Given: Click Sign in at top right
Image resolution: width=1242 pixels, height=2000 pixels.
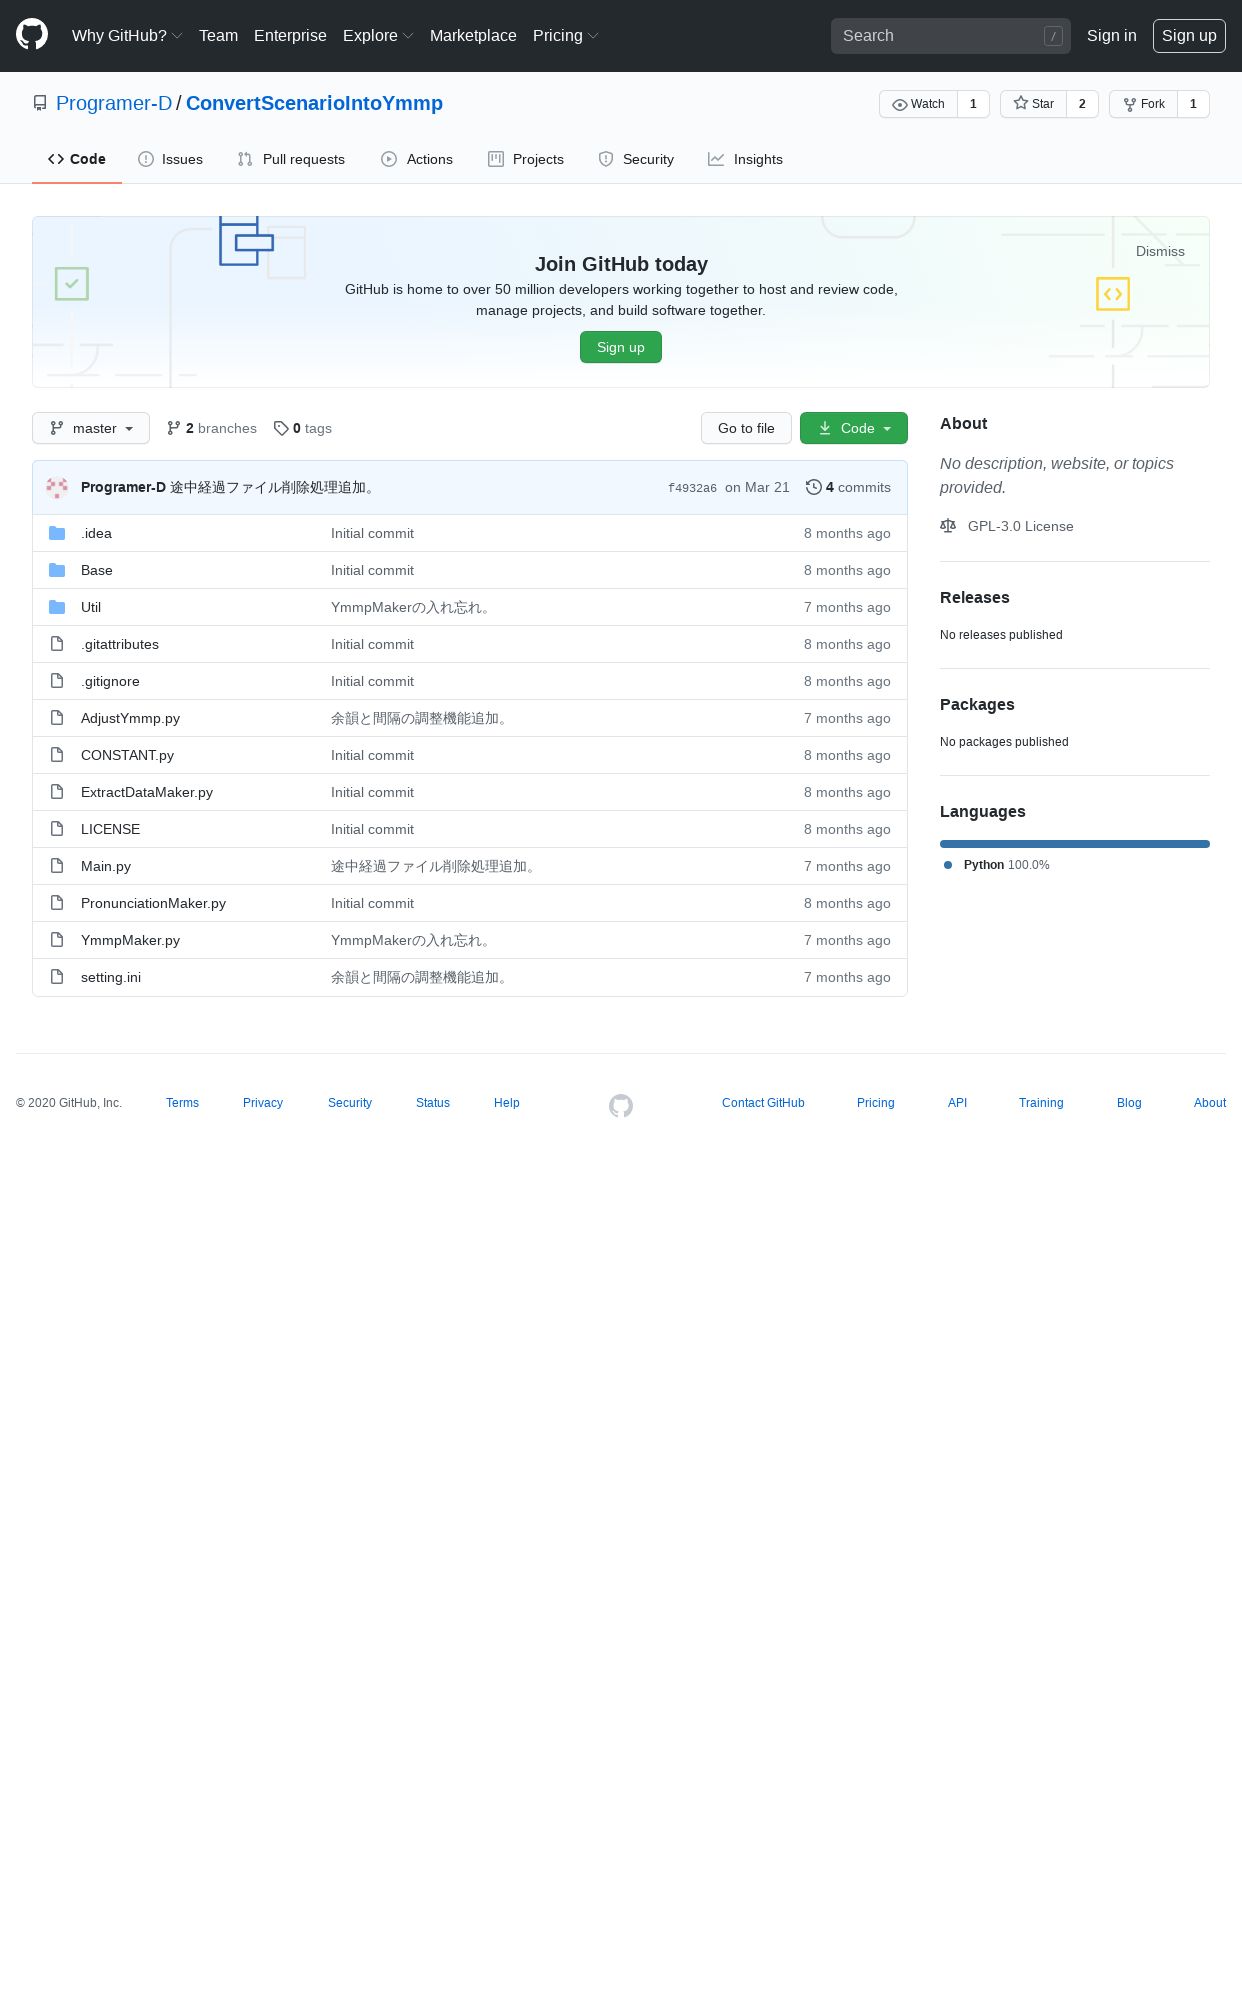Looking at the screenshot, I should coord(1112,36).
